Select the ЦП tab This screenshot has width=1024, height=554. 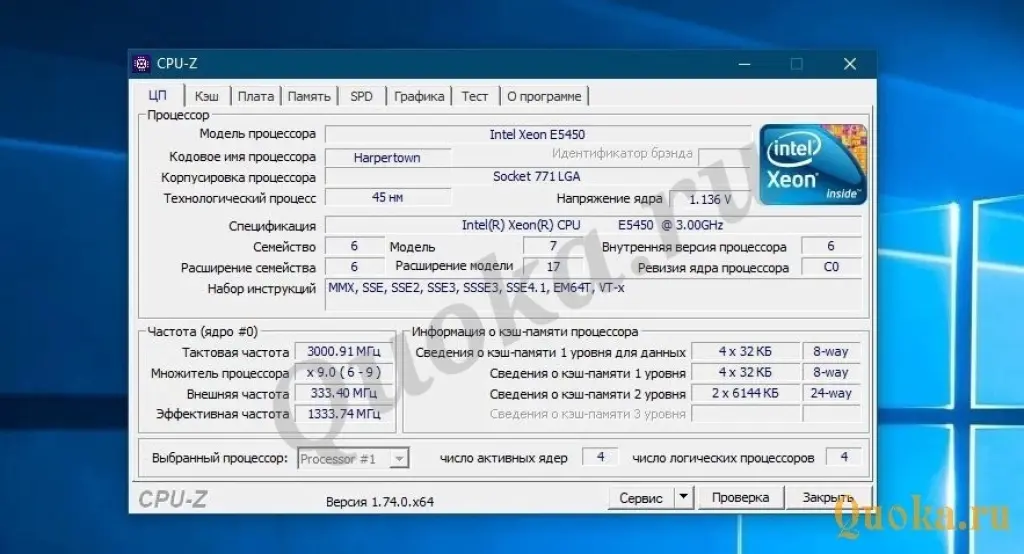[157, 95]
